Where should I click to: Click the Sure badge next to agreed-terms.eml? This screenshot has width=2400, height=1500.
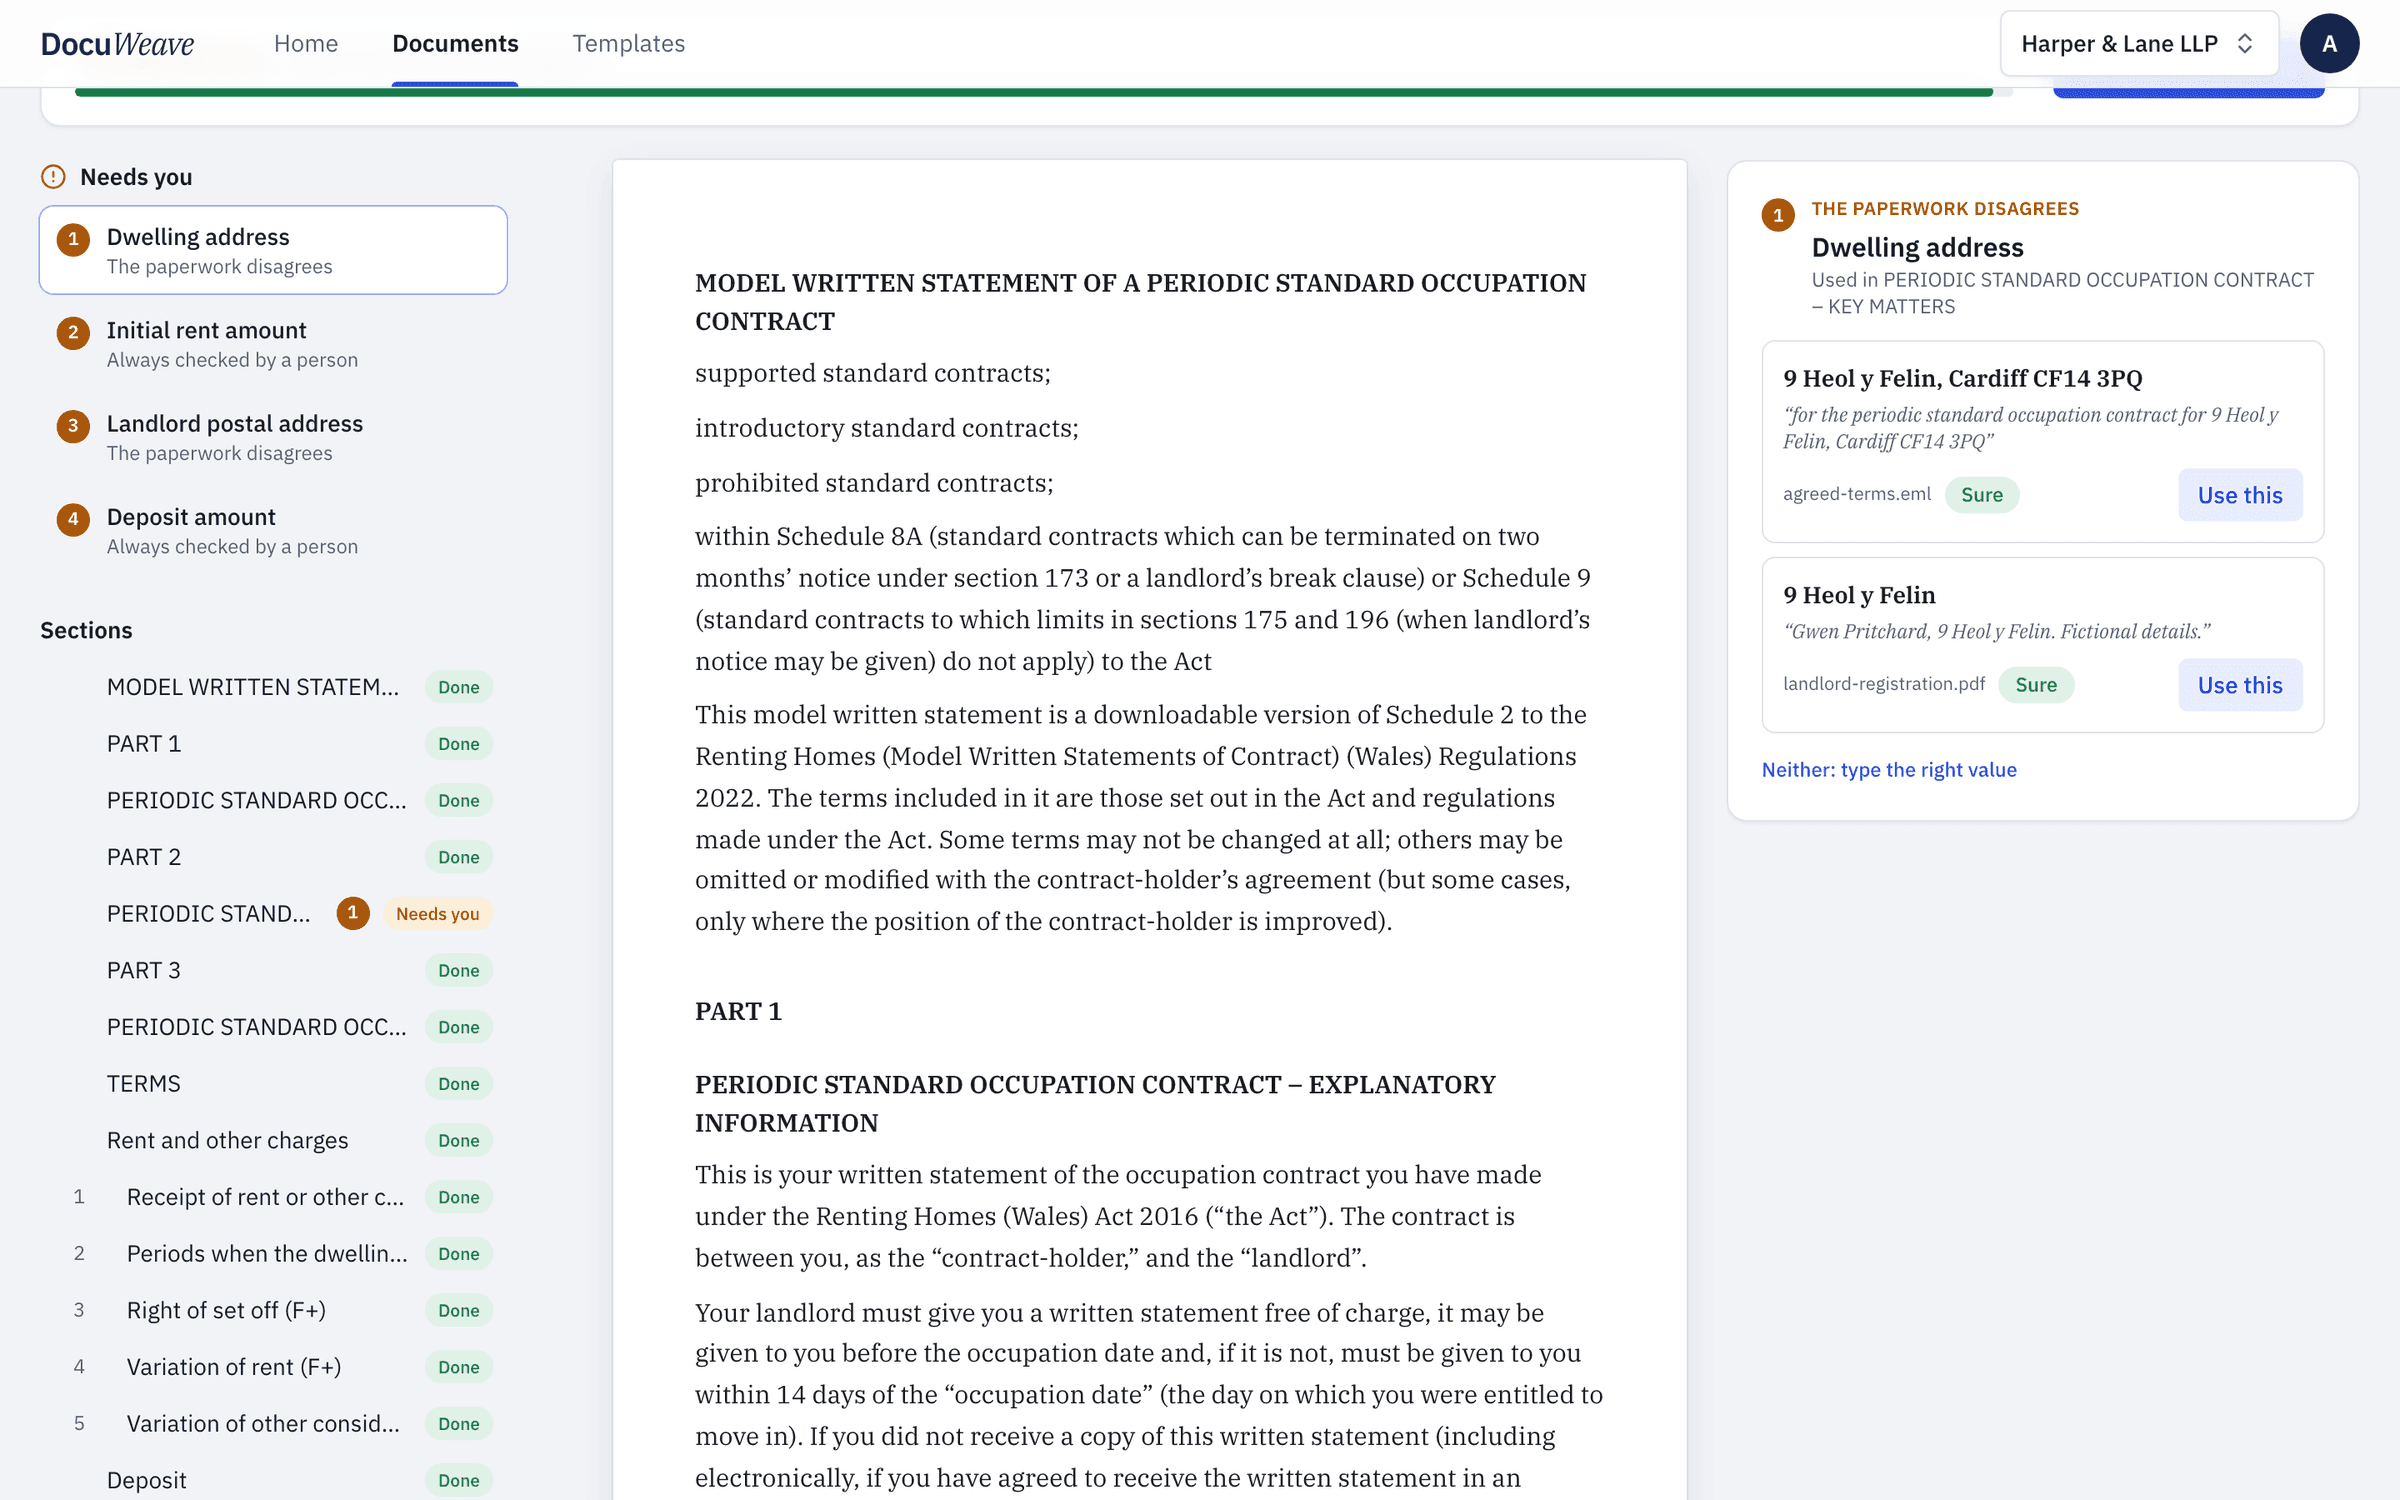point(1981,495)
